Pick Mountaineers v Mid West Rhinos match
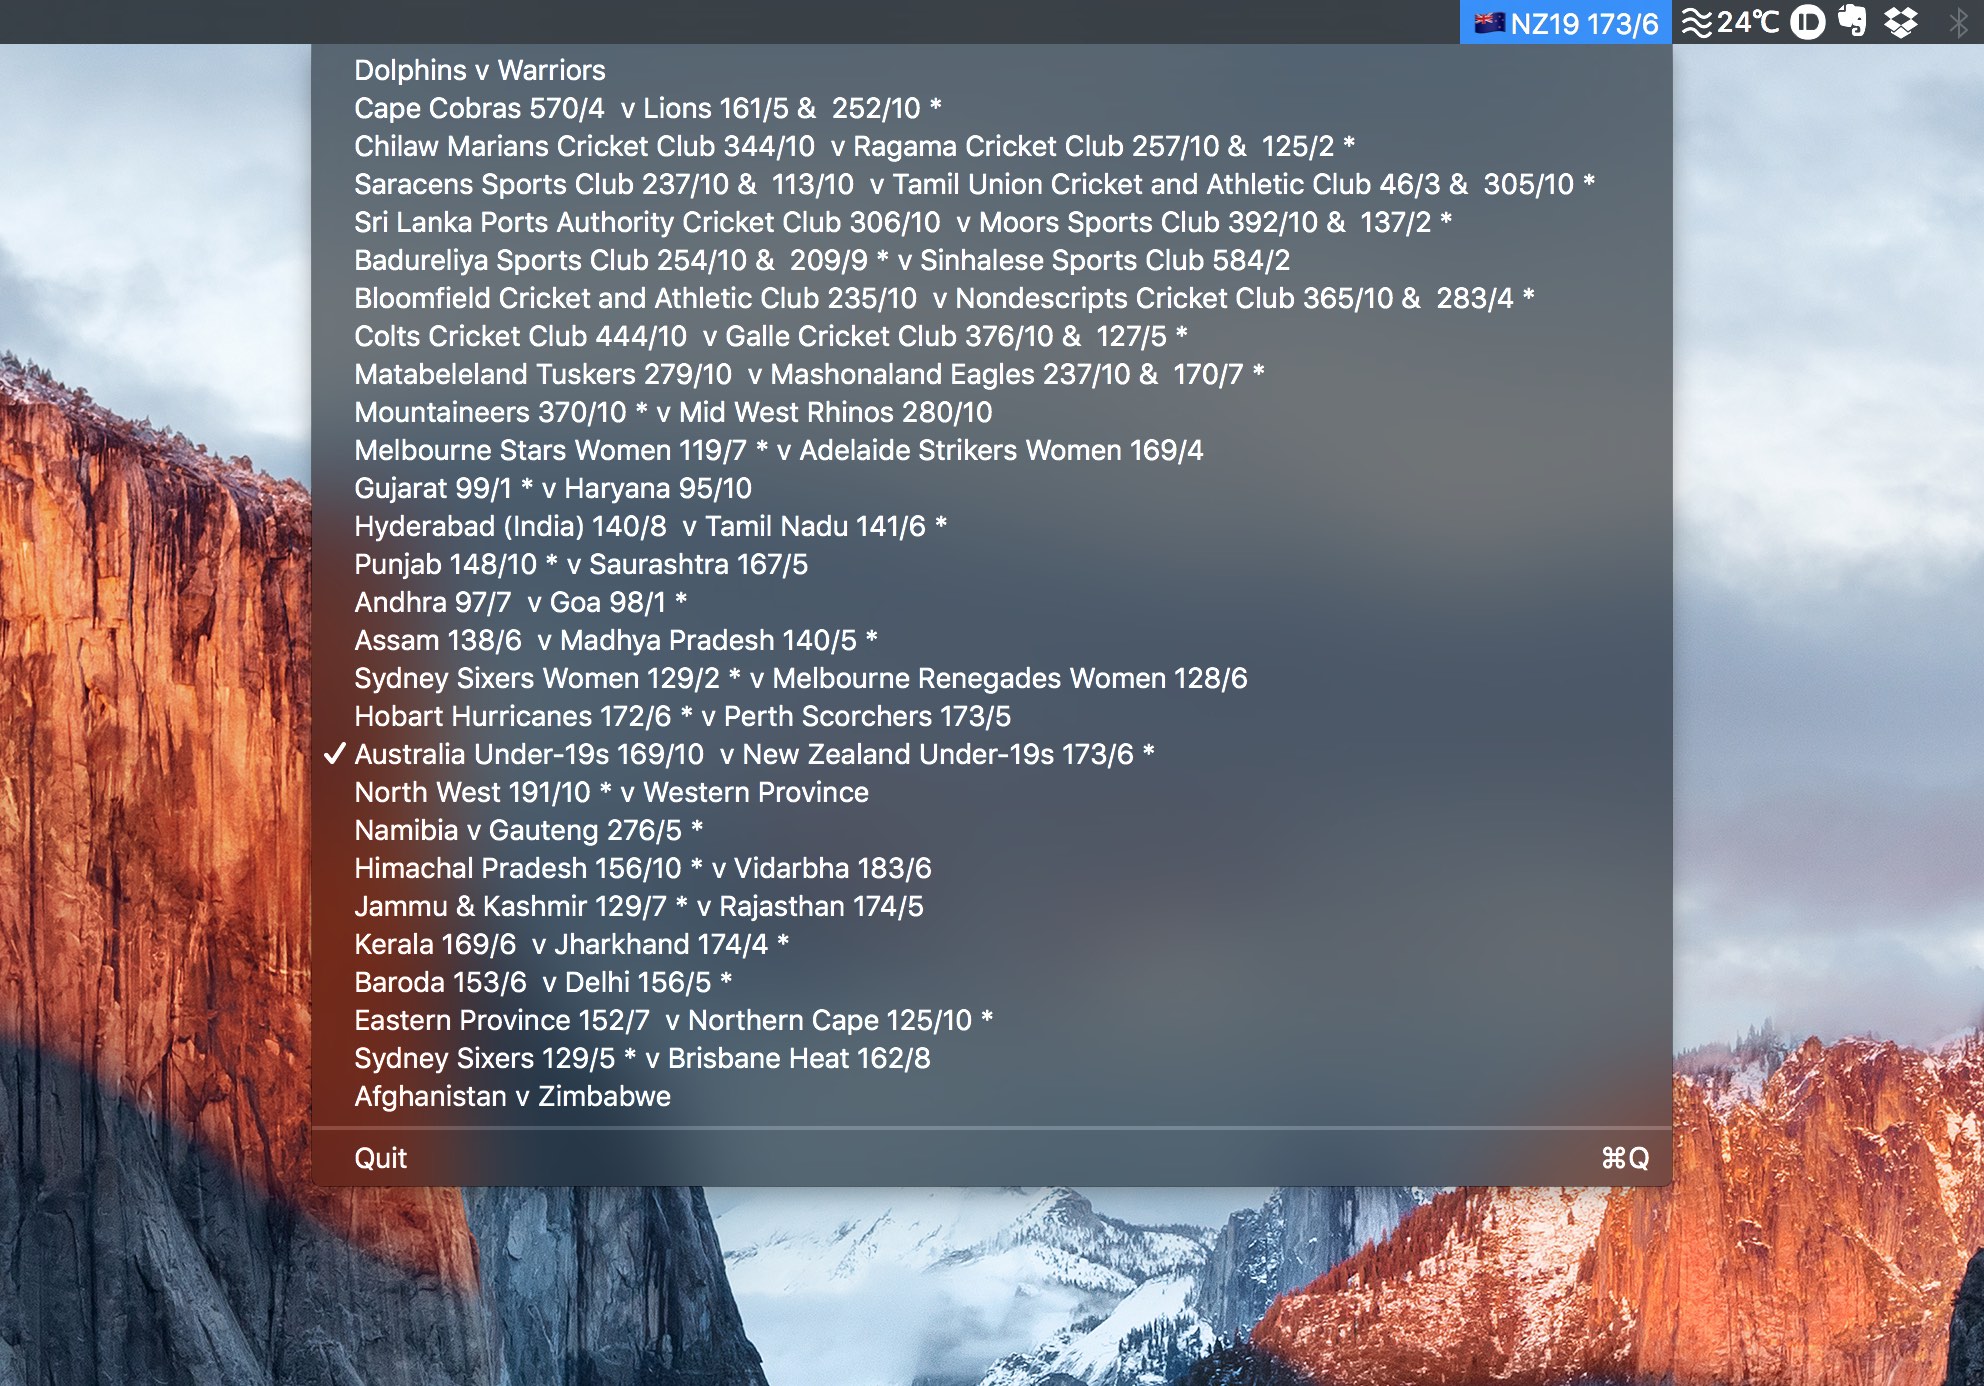Screen dimensions: 1984x1386 tap(673, 412)
